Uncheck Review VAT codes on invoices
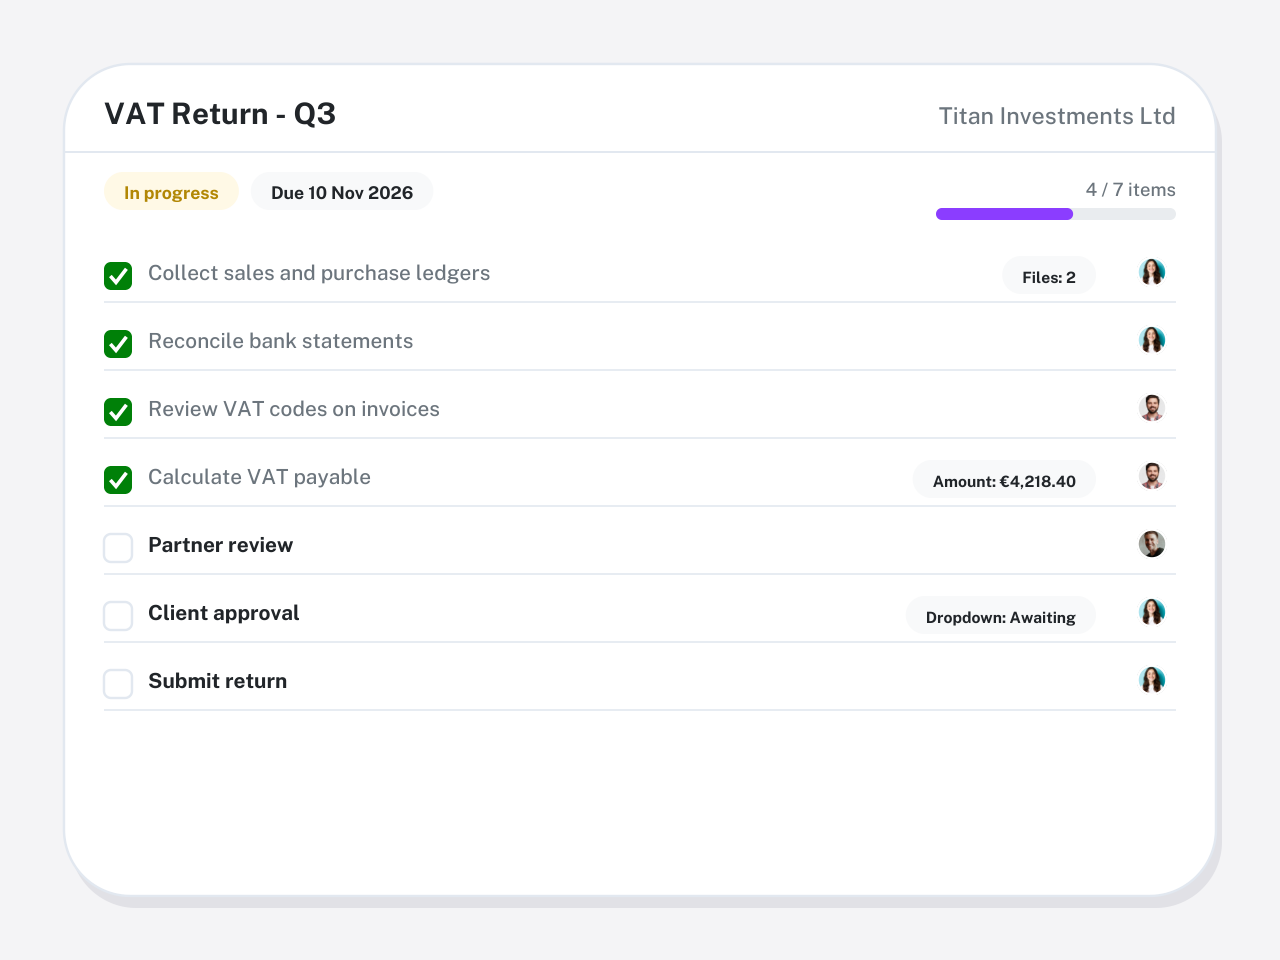The image size is (1280, 960). (x=118, y=412)
